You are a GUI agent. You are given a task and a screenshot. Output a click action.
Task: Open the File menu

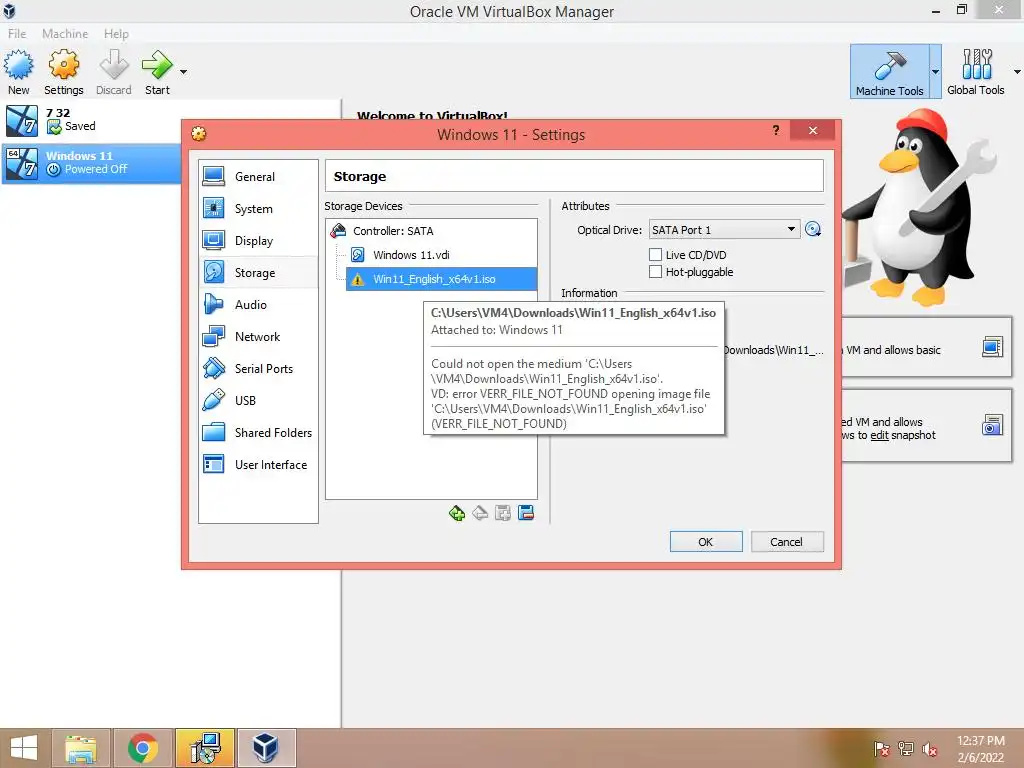(17, 33)
